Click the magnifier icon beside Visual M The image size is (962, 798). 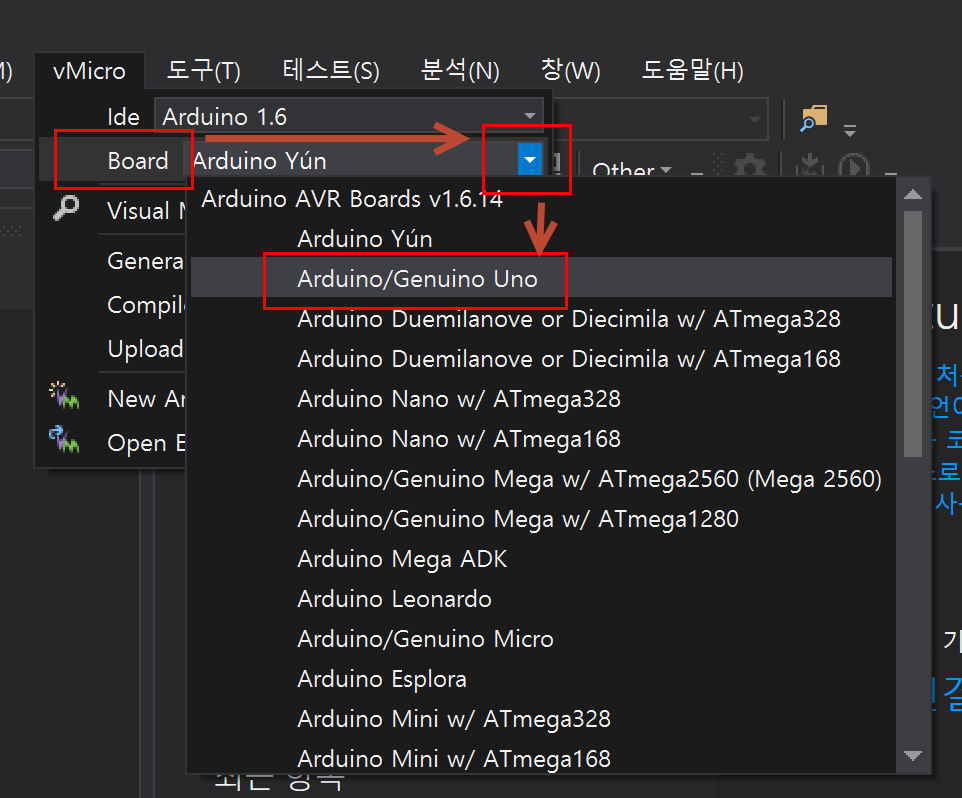tap(66, 208)
